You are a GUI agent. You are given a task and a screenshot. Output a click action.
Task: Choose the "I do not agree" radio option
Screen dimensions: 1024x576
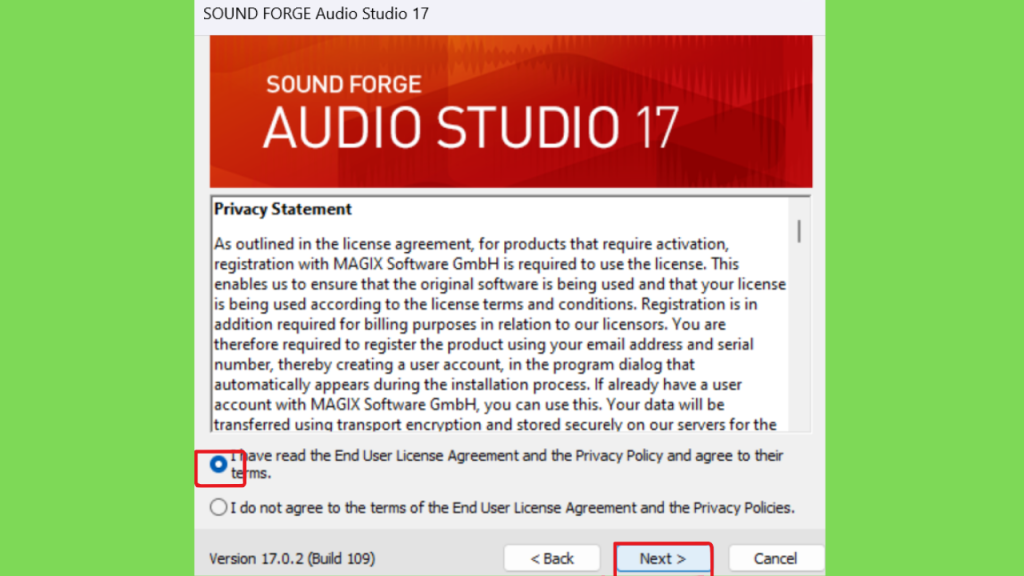(x=218, y=507)
